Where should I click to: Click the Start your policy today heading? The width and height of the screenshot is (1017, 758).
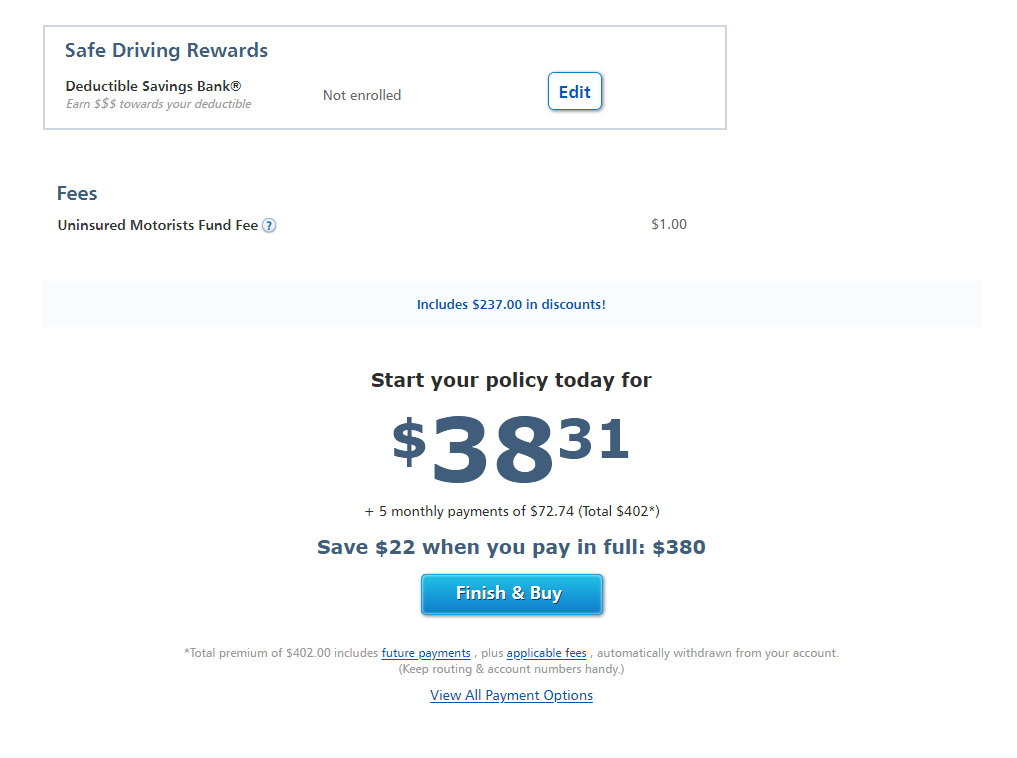click(x=511, y=380)
